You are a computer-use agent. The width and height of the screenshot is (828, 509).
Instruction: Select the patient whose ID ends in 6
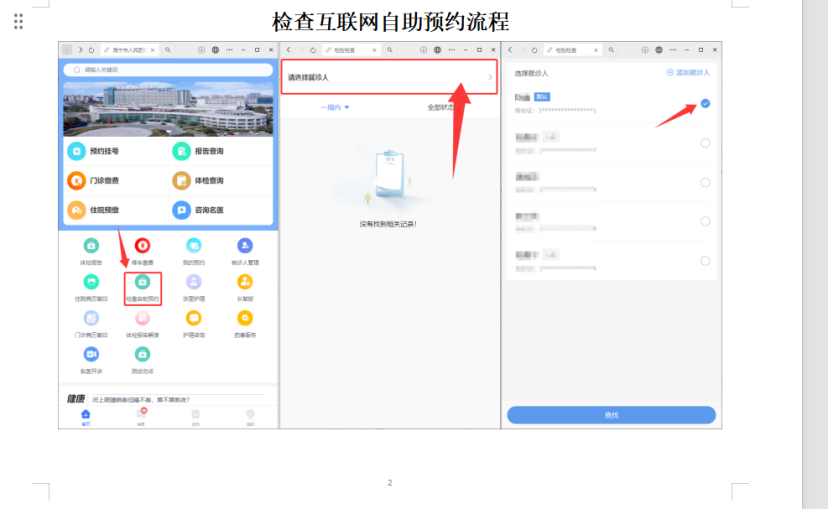pos(705,261)
